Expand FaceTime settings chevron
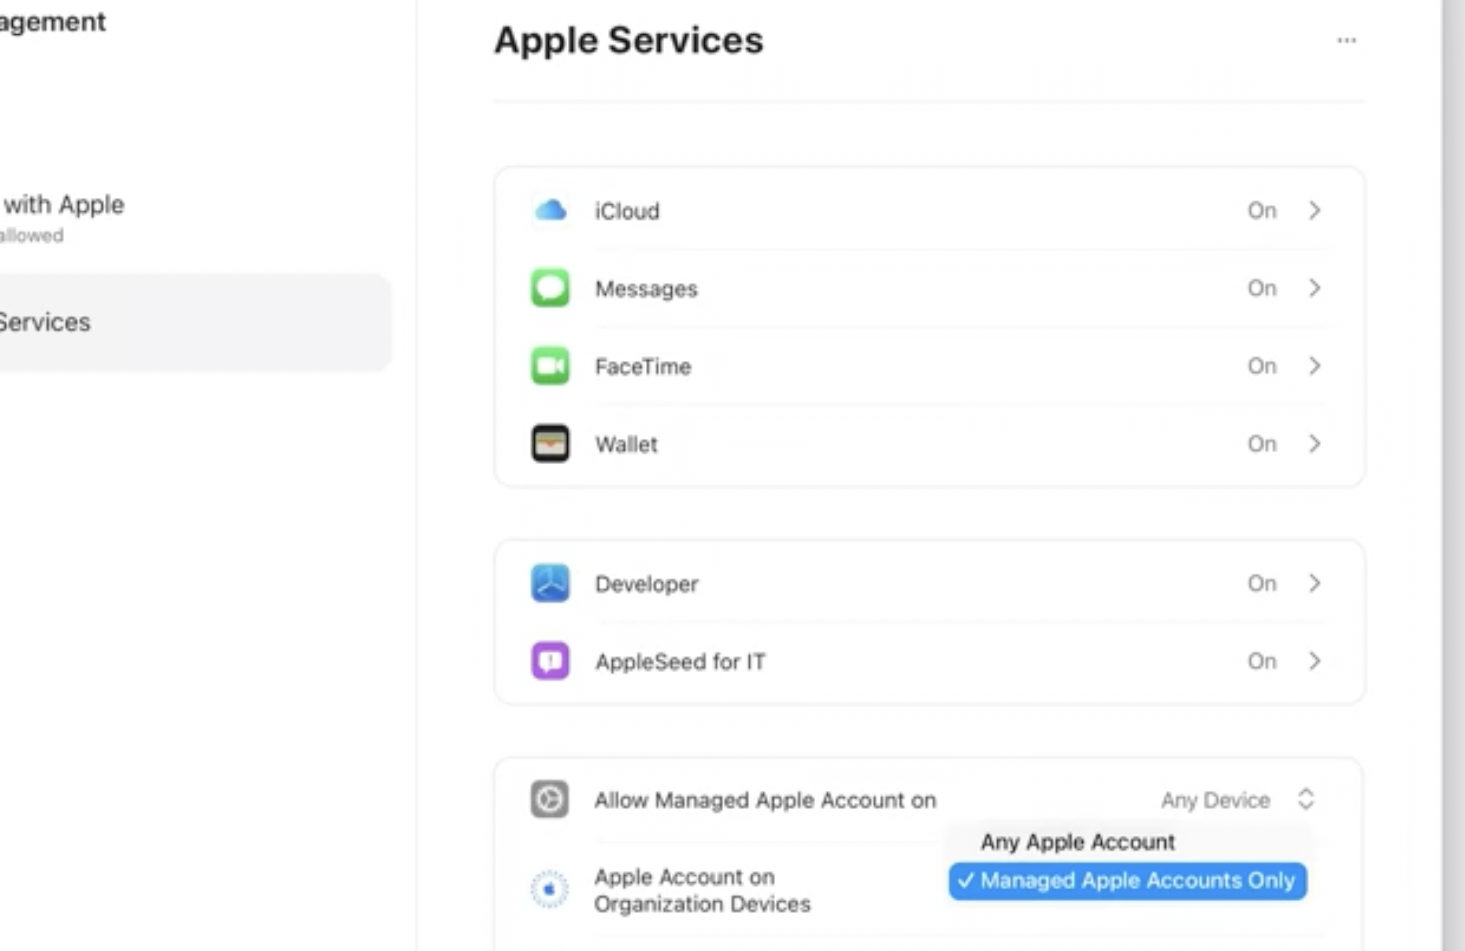Viewport: 1465px width, 951px height. [1315, 366]
